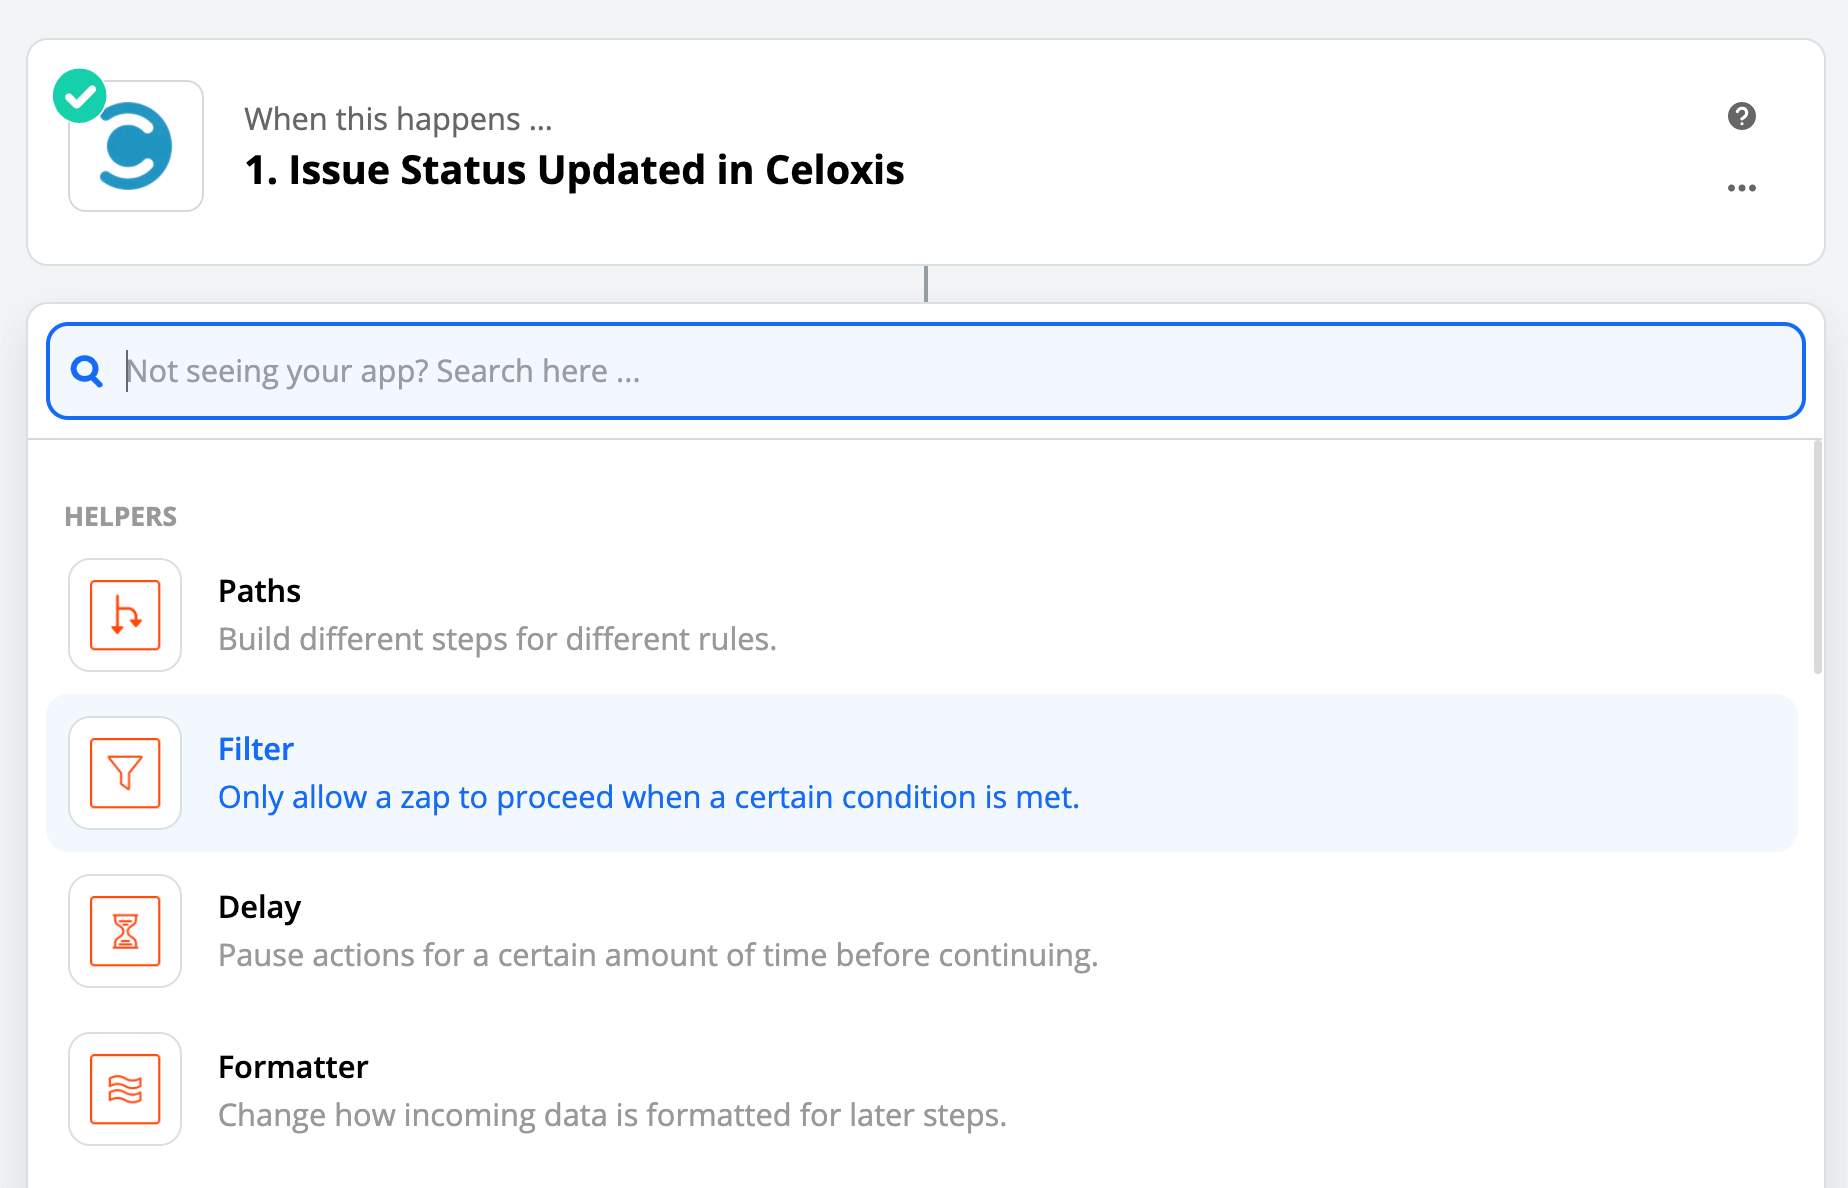Click the Formatter waves icon

coord(125,1089)
